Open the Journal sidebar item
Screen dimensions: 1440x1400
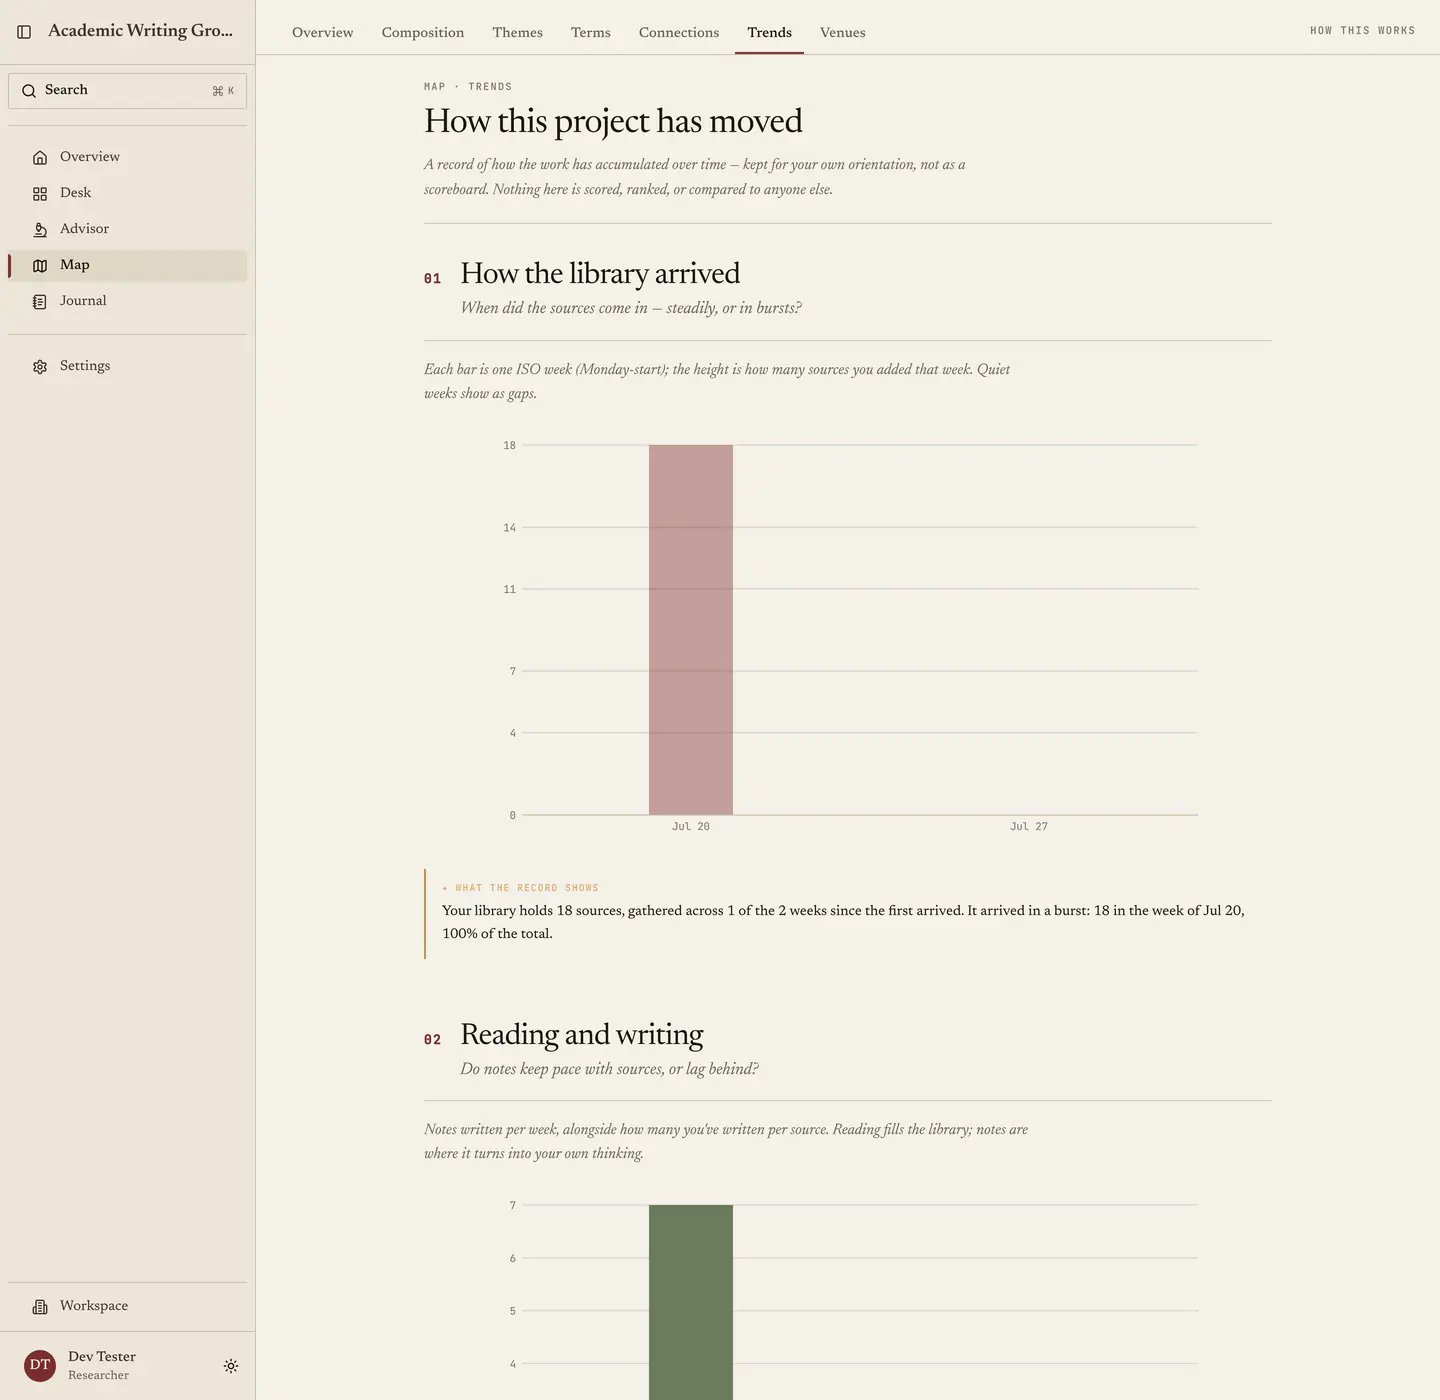(x=127, y=301)
